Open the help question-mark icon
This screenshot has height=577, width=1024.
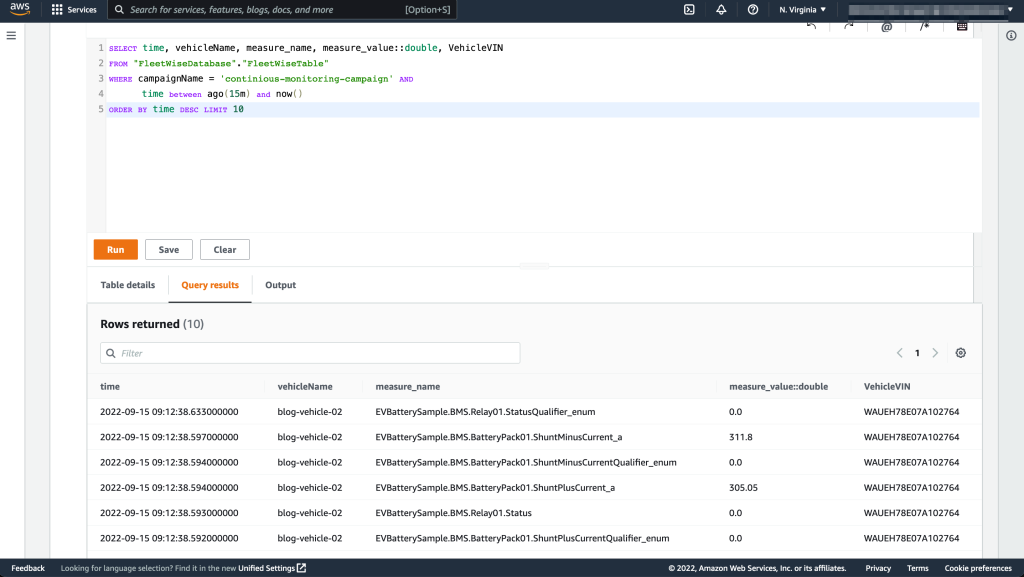[753, 9]
